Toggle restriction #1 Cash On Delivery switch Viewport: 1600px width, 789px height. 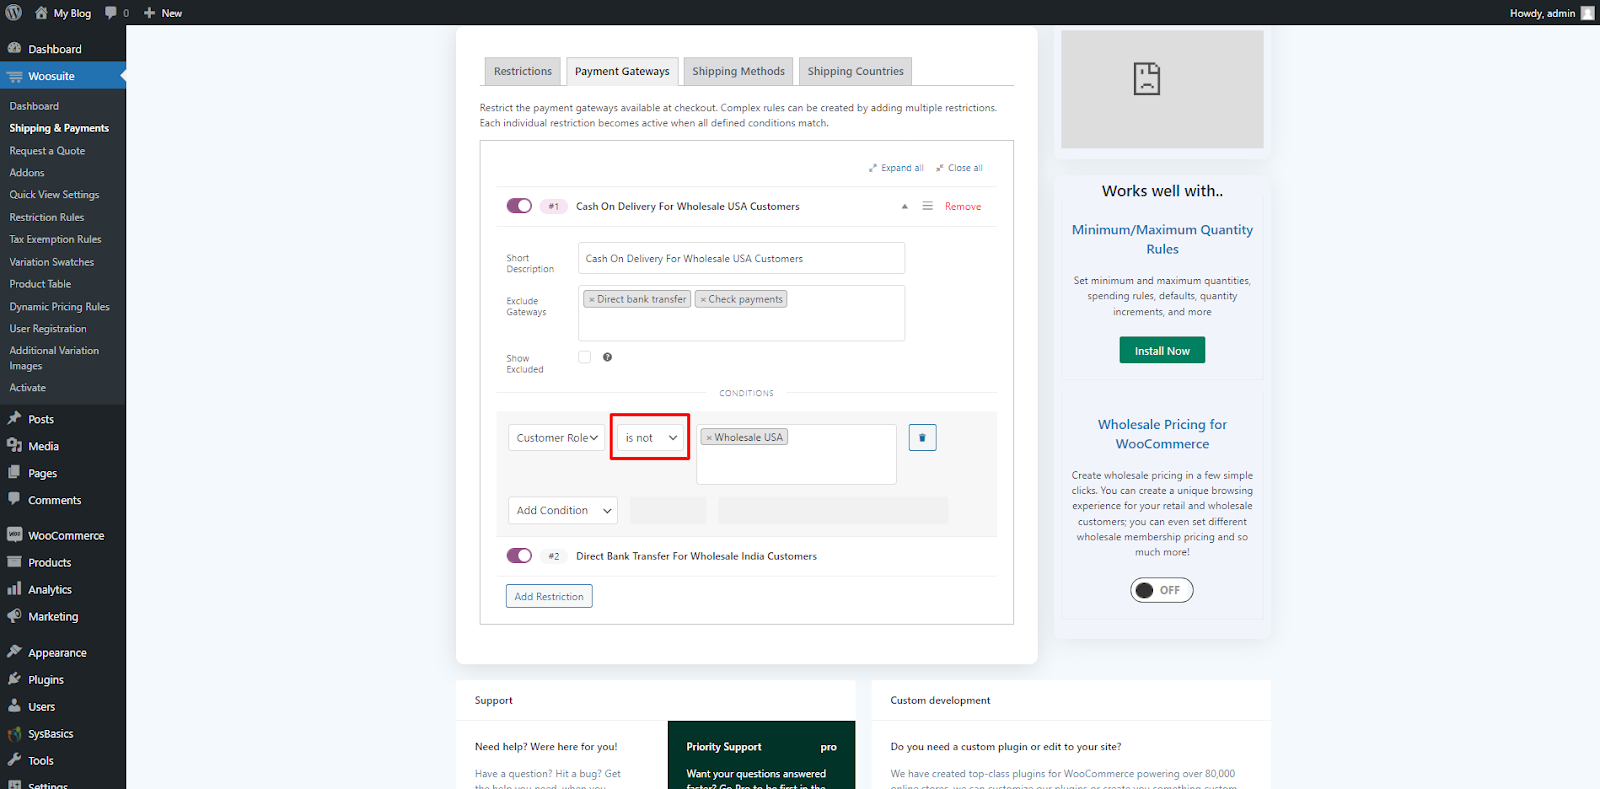tap(519, 206)
